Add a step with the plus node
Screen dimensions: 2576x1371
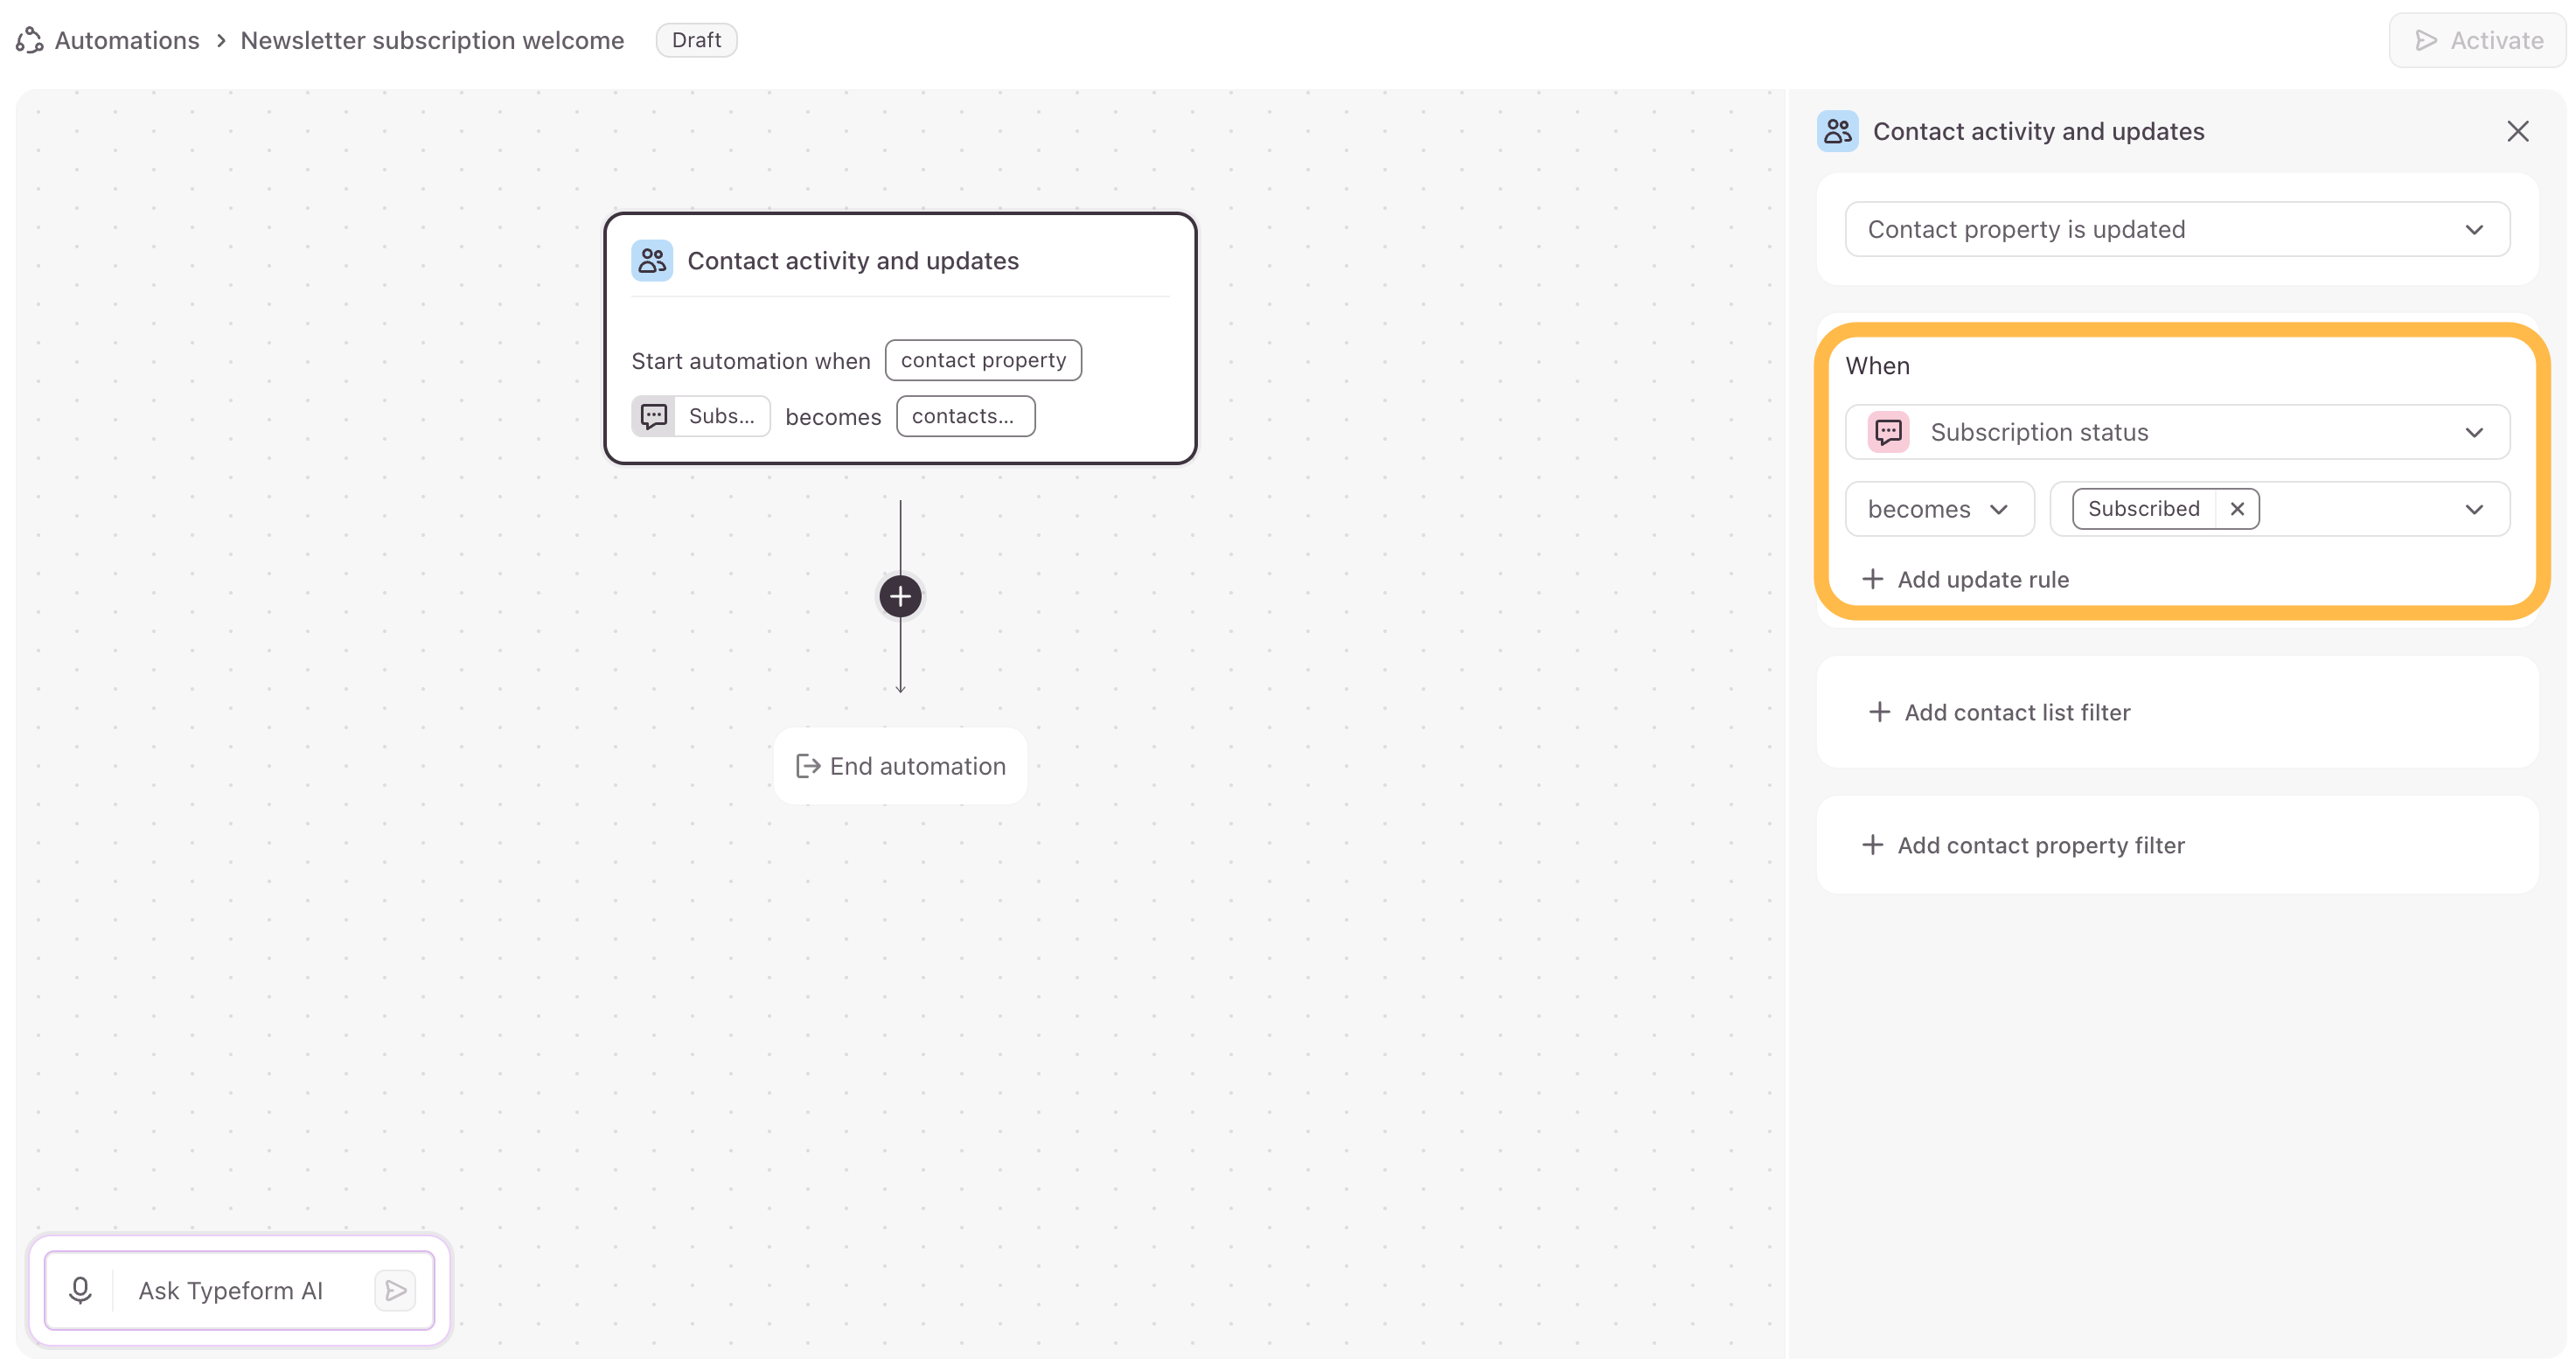[900, 597]
